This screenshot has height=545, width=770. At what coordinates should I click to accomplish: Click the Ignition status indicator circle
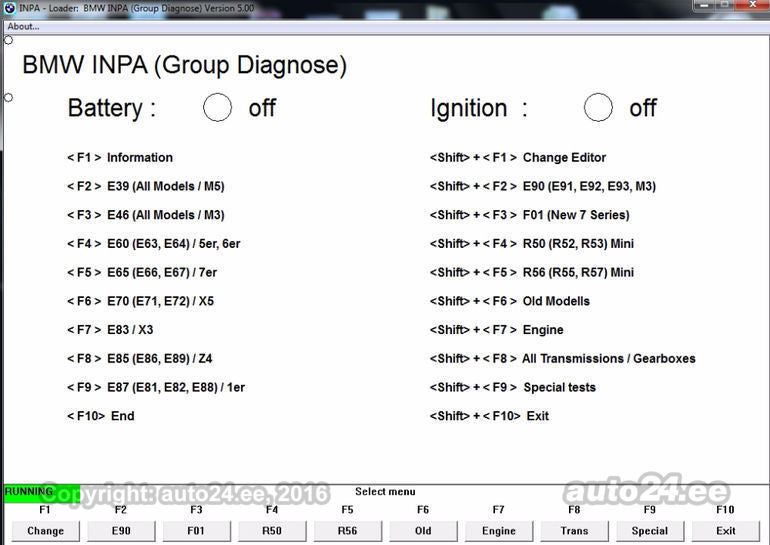click(x=598, y=108)
